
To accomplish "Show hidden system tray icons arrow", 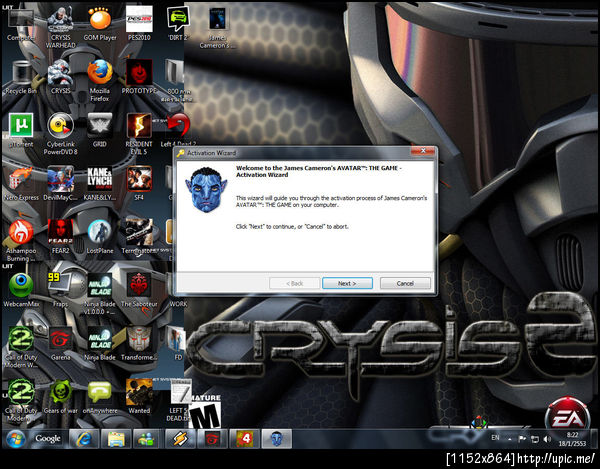I will pyautogui.click(x=510, y=439).
